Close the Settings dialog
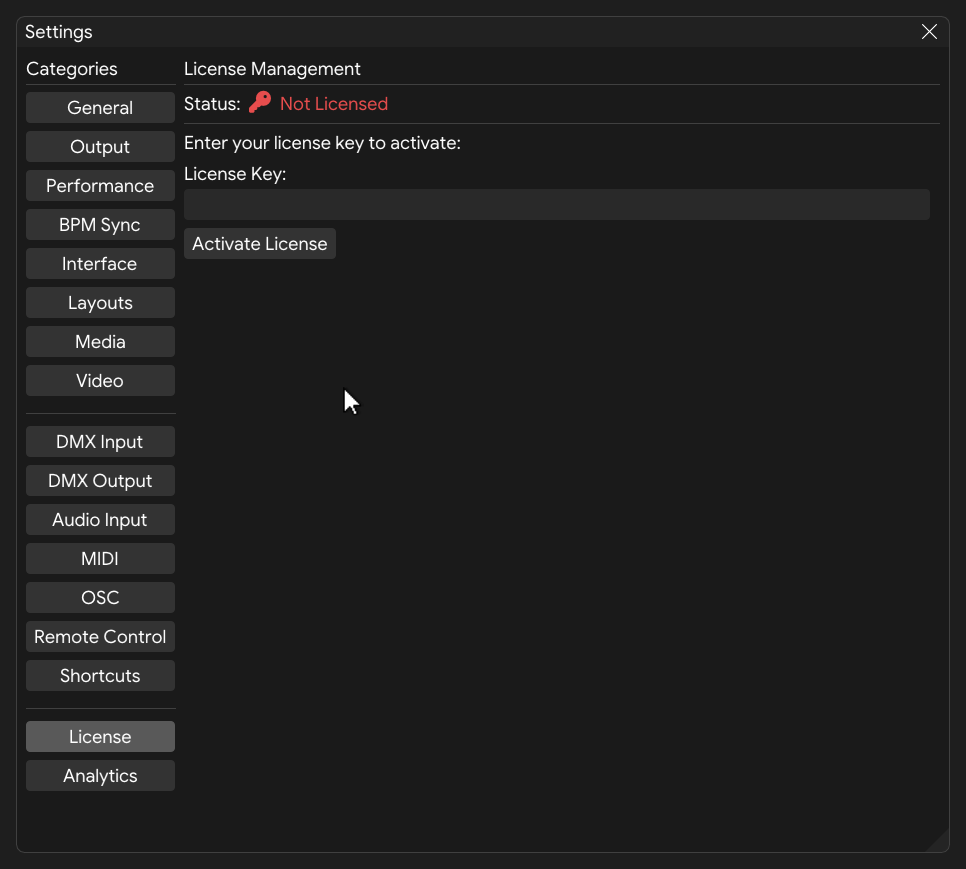 point(929,31)
